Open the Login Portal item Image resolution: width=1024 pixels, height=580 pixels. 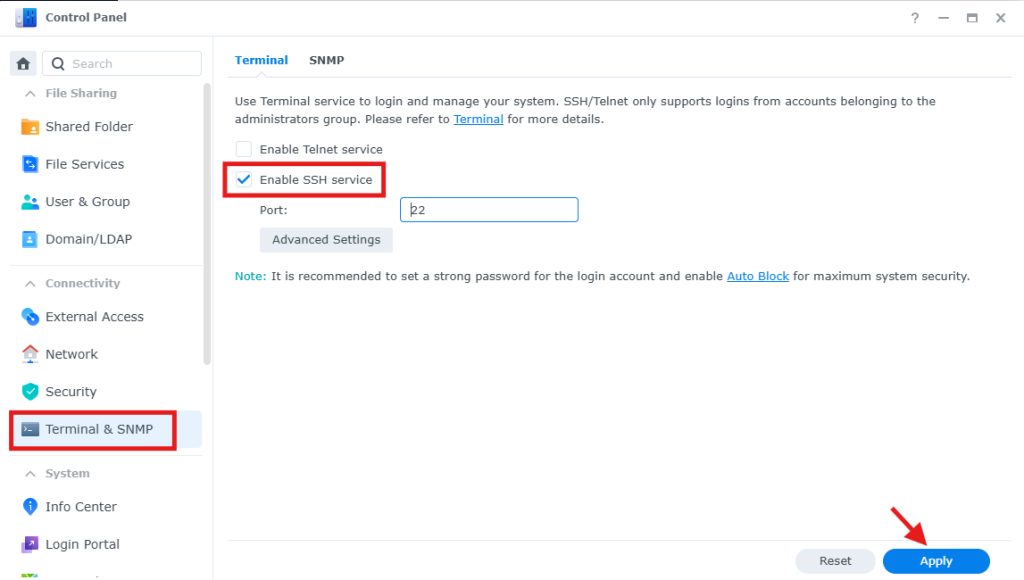pyautogui.click(x=82, y=544)
